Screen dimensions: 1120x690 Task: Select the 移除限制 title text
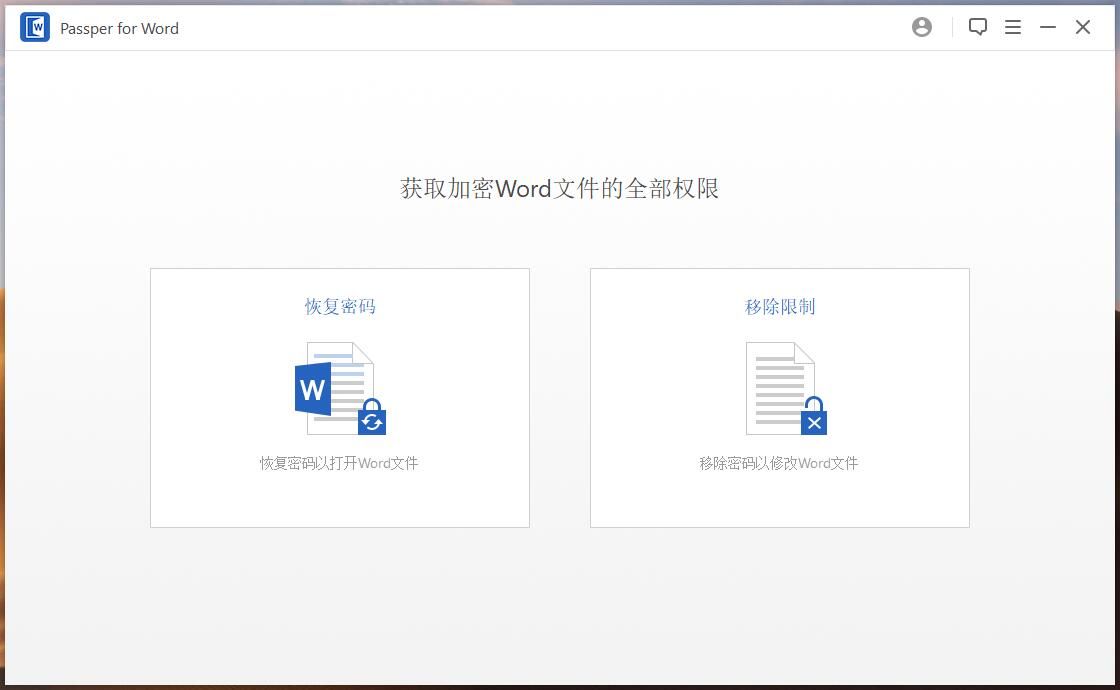coord(780,307)
